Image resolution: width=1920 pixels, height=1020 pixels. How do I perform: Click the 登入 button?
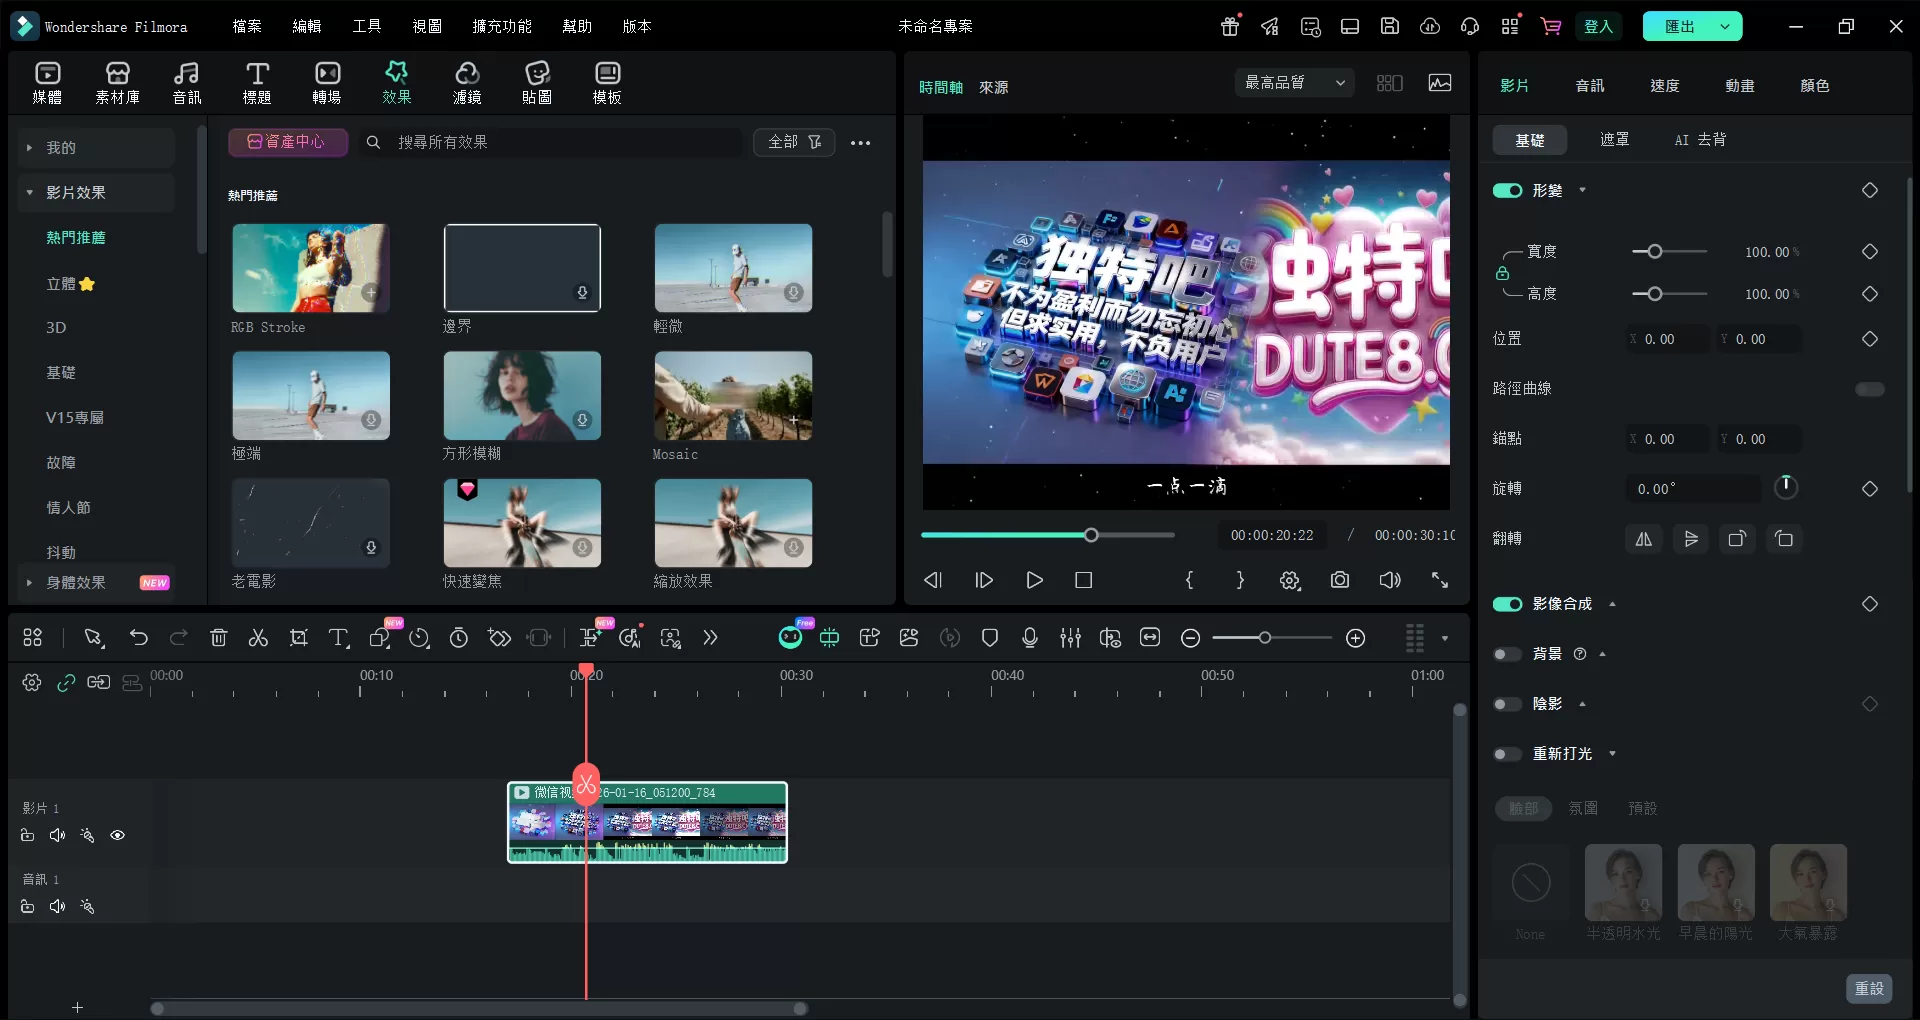point(1598,26)
